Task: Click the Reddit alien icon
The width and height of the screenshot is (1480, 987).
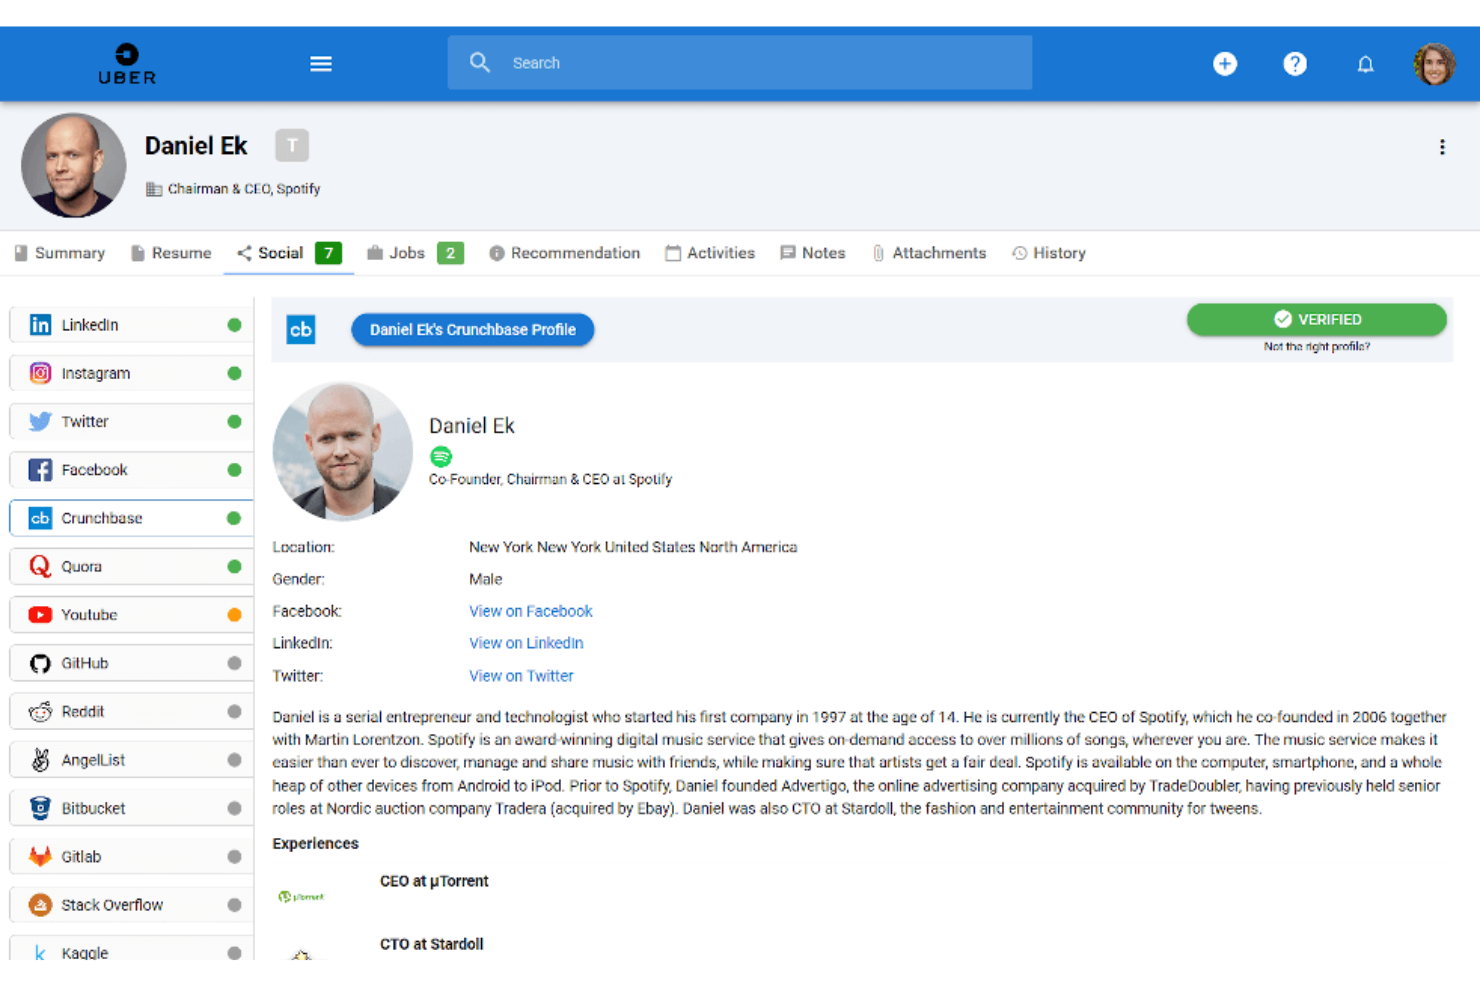Action: click(x=40, y=711)
